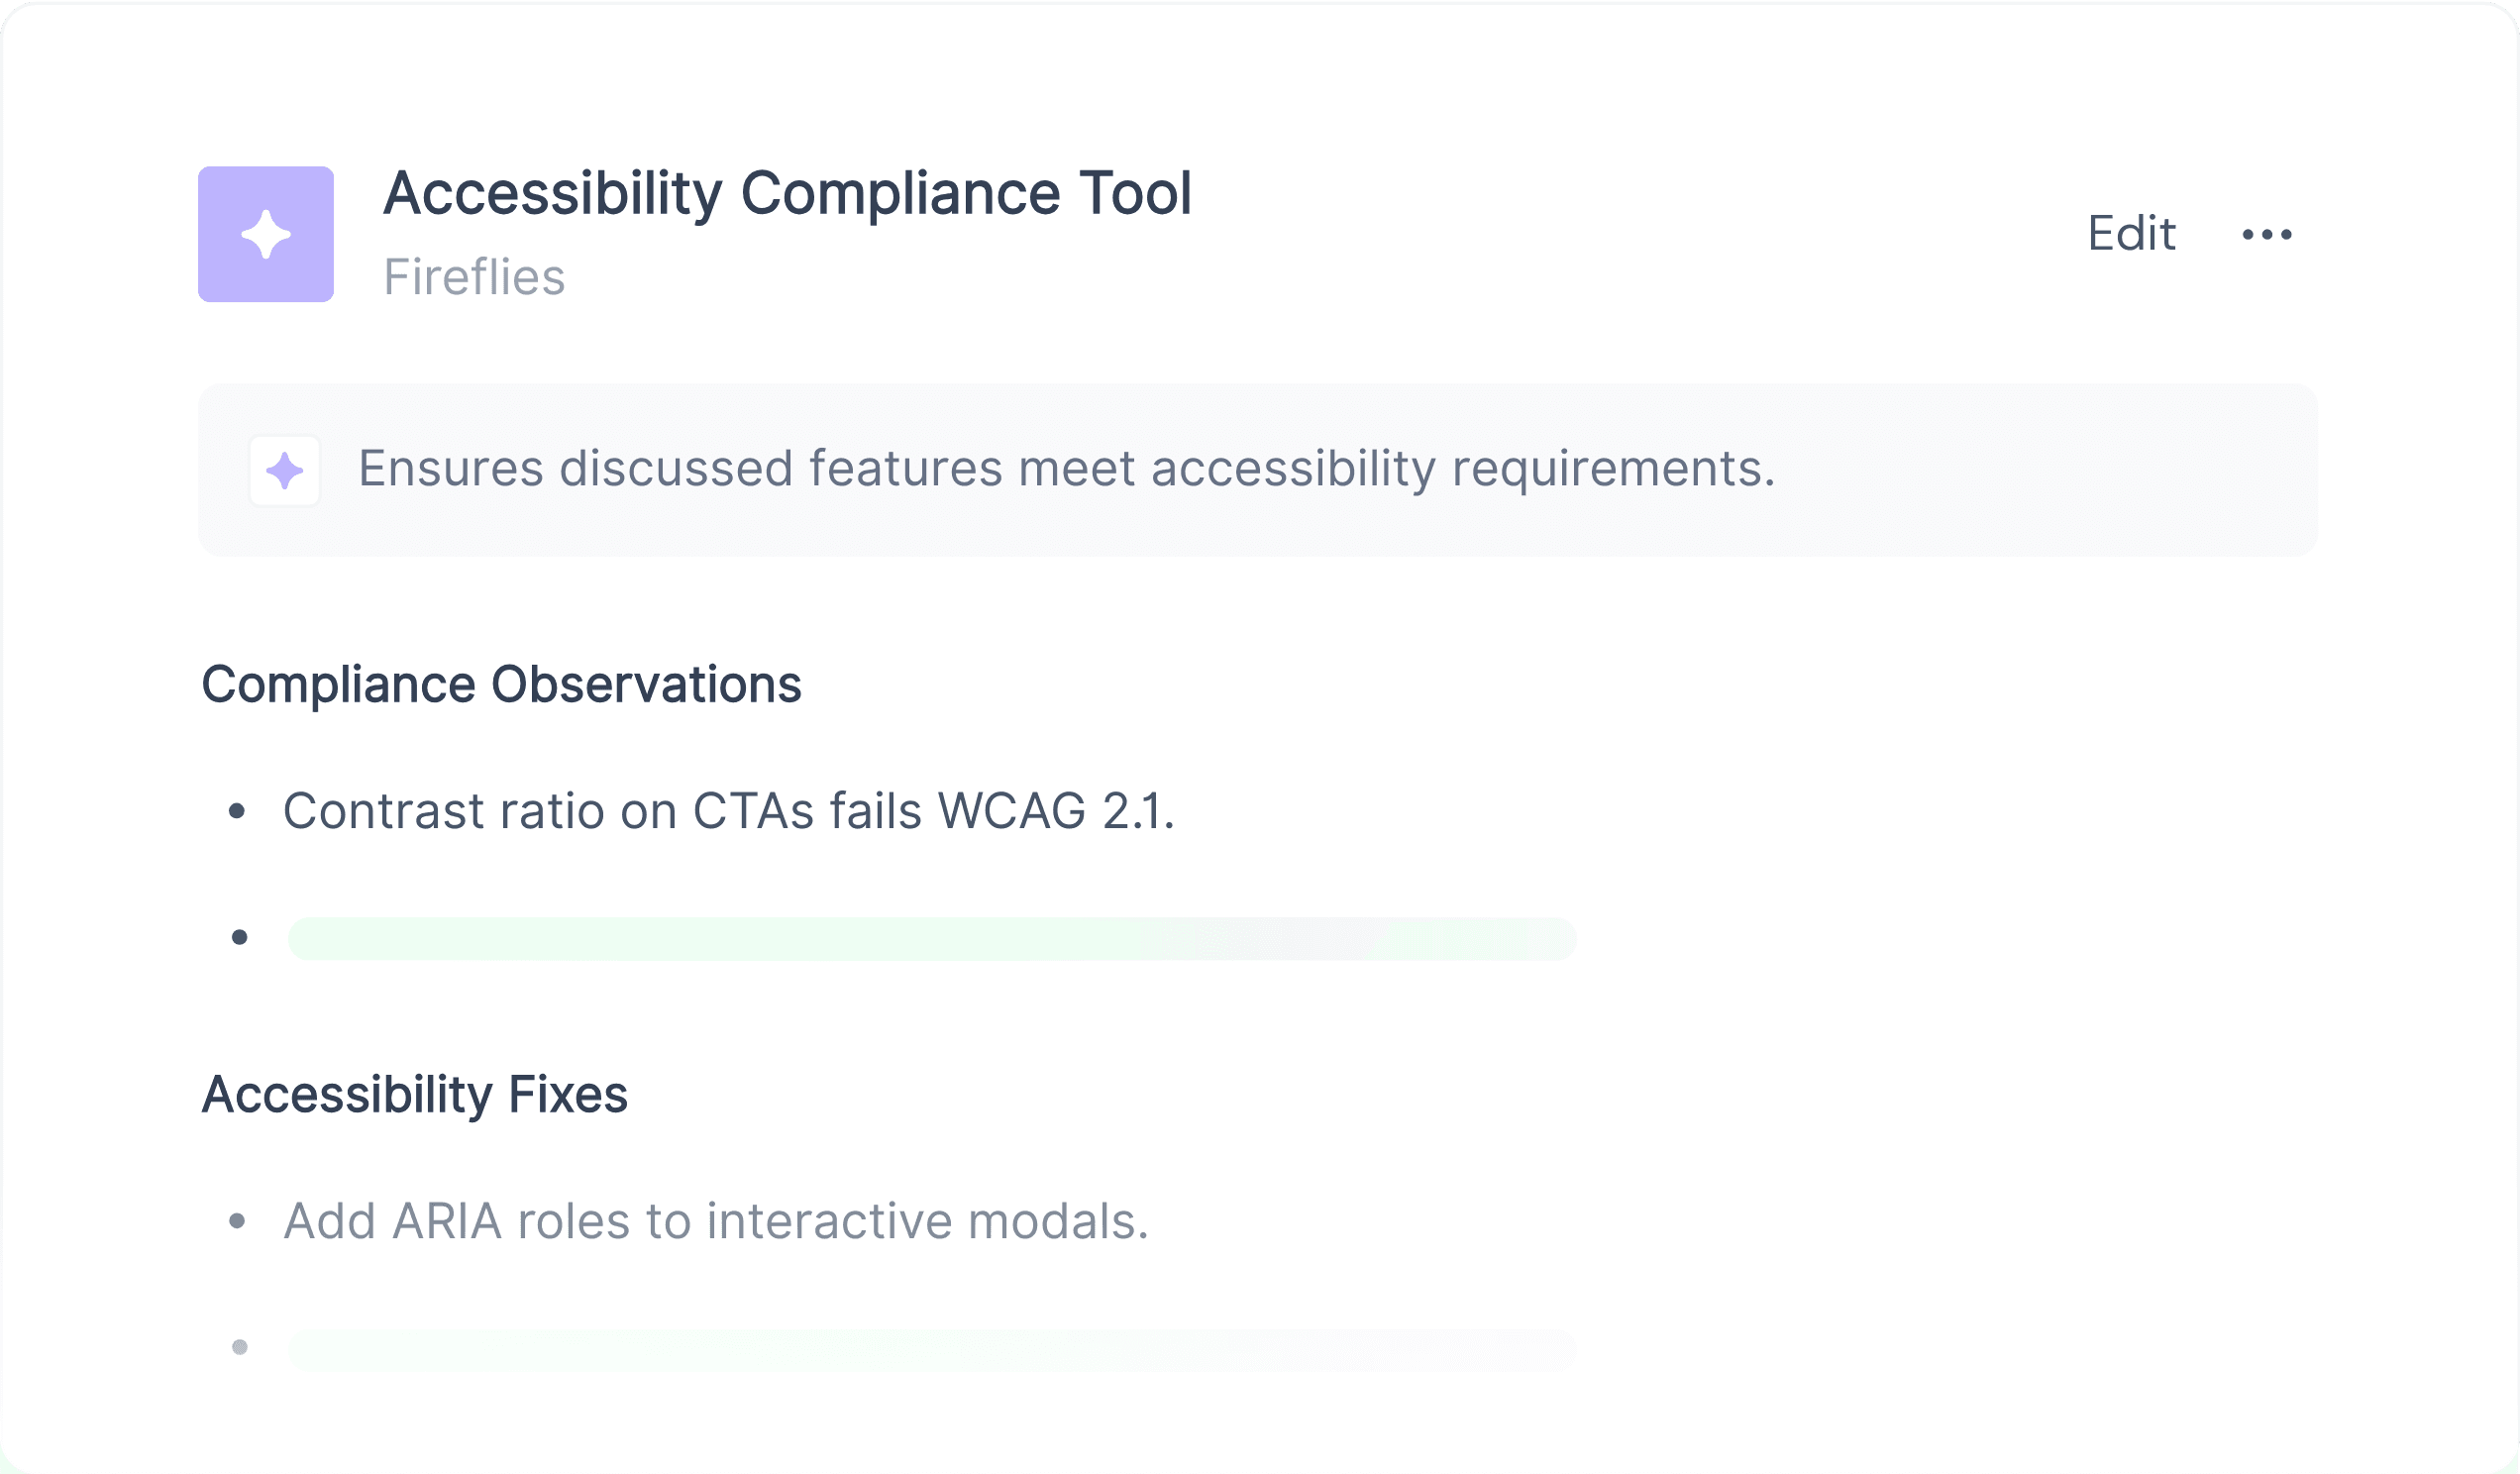Click the Edit button
This screenshot has width=2520, height=1474.
pos(2131,234)
